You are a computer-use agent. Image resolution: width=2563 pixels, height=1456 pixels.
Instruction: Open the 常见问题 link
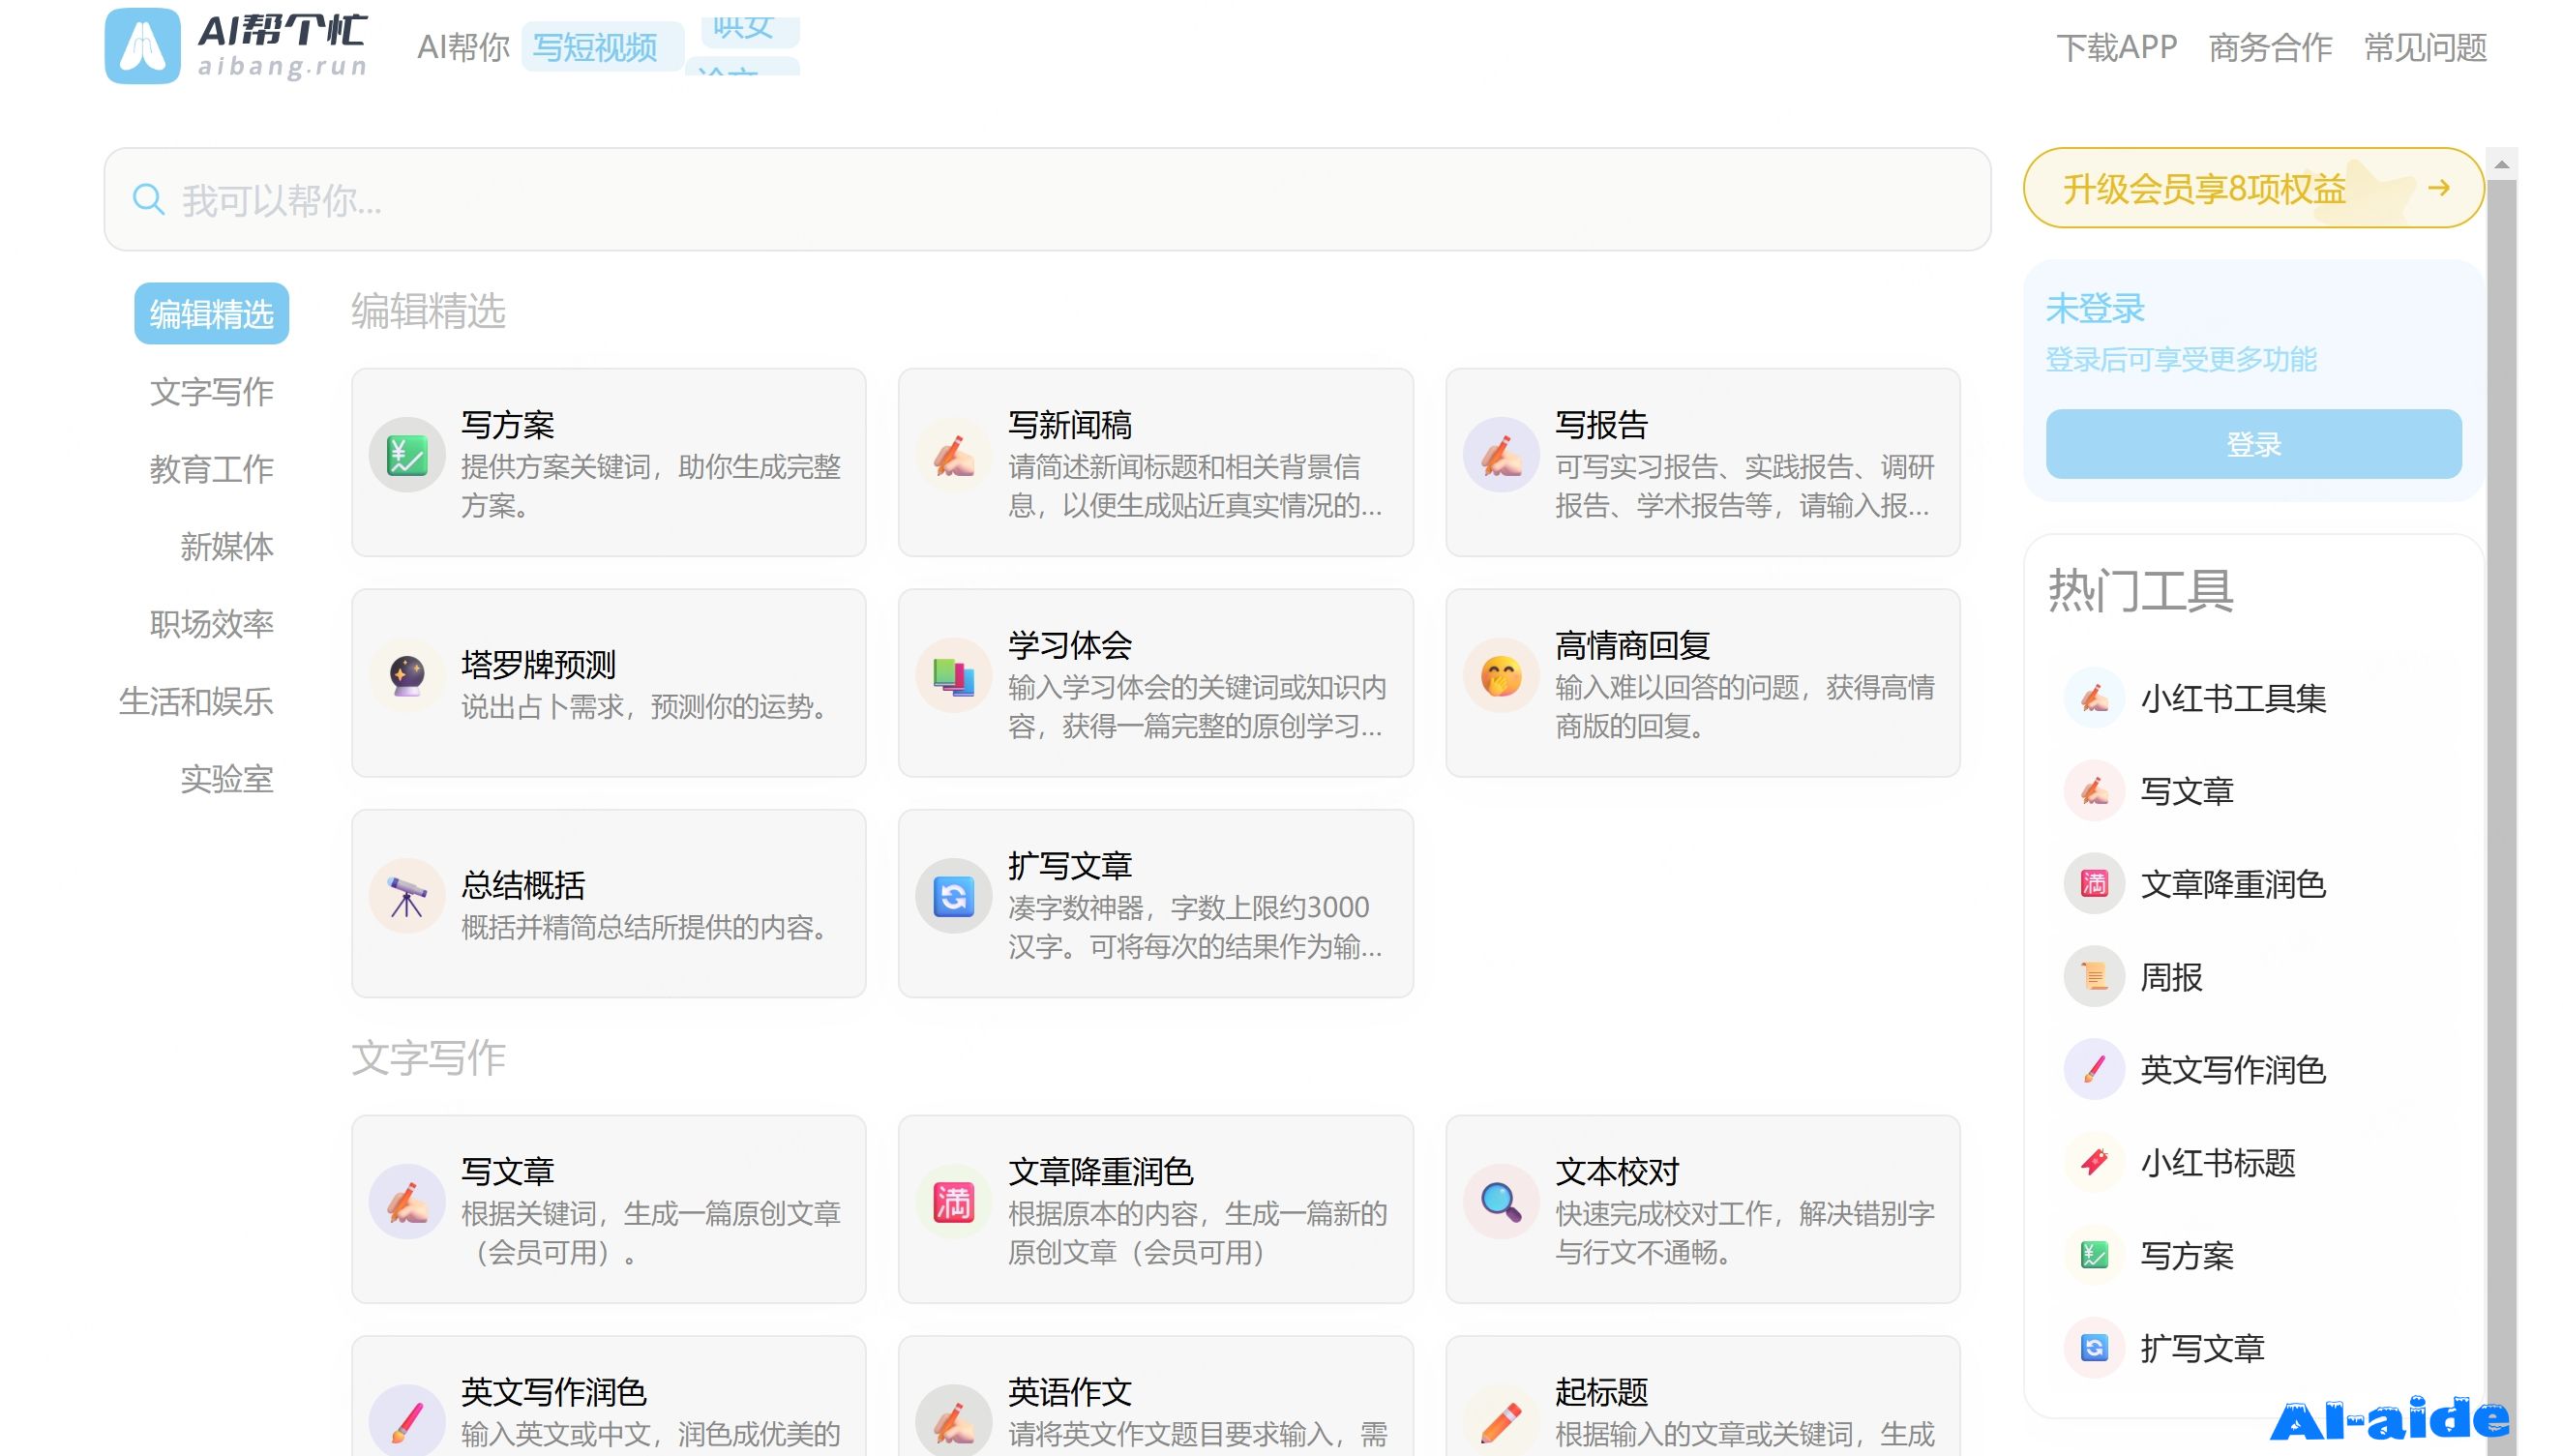tap(2425, 47)
